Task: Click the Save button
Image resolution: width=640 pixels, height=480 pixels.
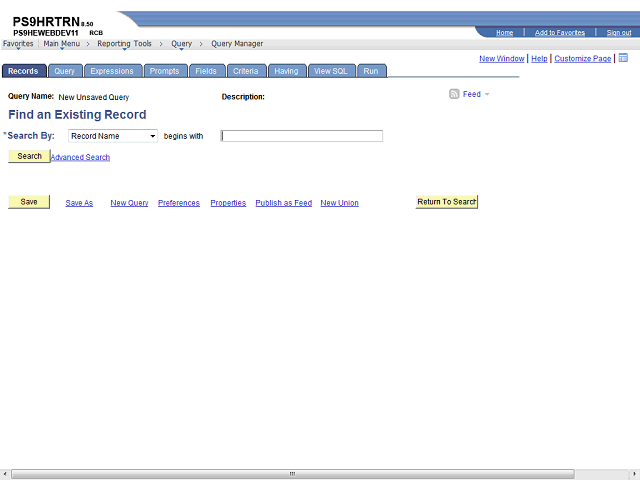Action: [x=29, y=202]
